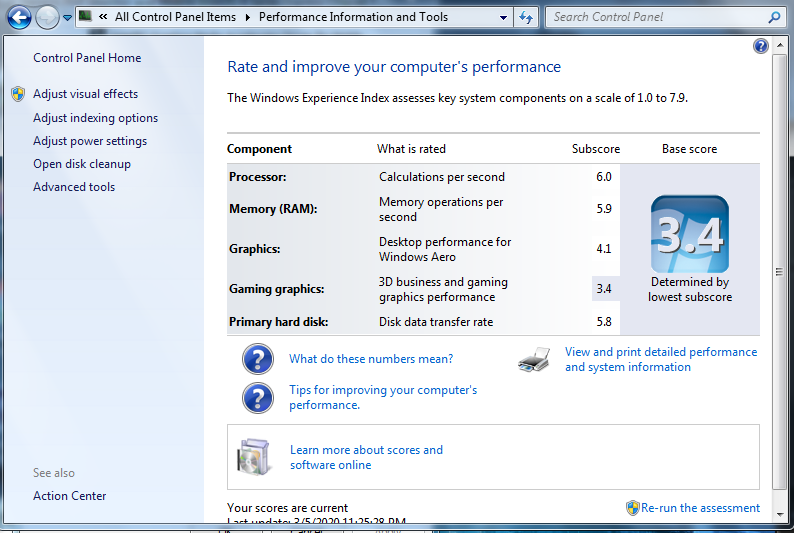Open Adjust indexing options
Viewport: 794px width, 533px height.
pyautogui.click(x=95, y=118)
